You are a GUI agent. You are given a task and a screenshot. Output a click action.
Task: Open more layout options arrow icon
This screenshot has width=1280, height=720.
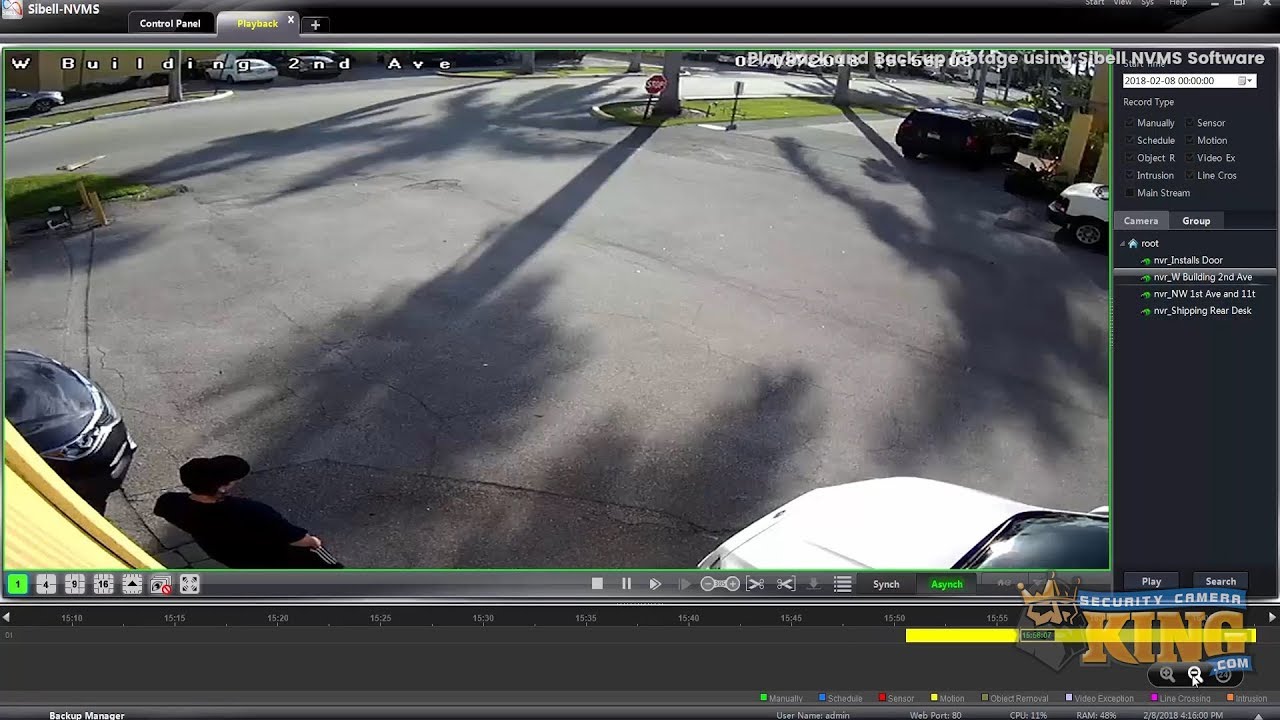[x=132, y=585]
